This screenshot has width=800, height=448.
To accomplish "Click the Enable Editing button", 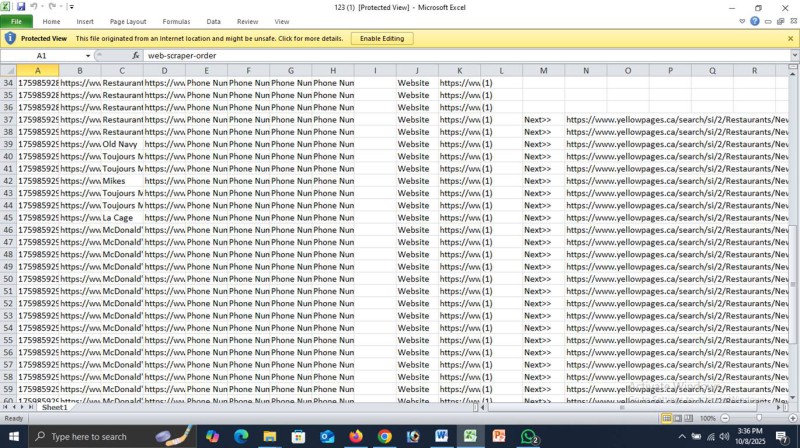I will point(381,39).
